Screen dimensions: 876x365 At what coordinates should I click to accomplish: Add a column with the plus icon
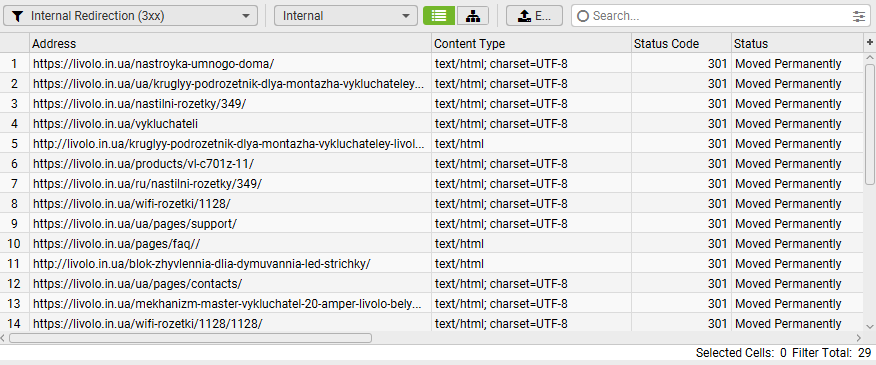click(869, 42)
